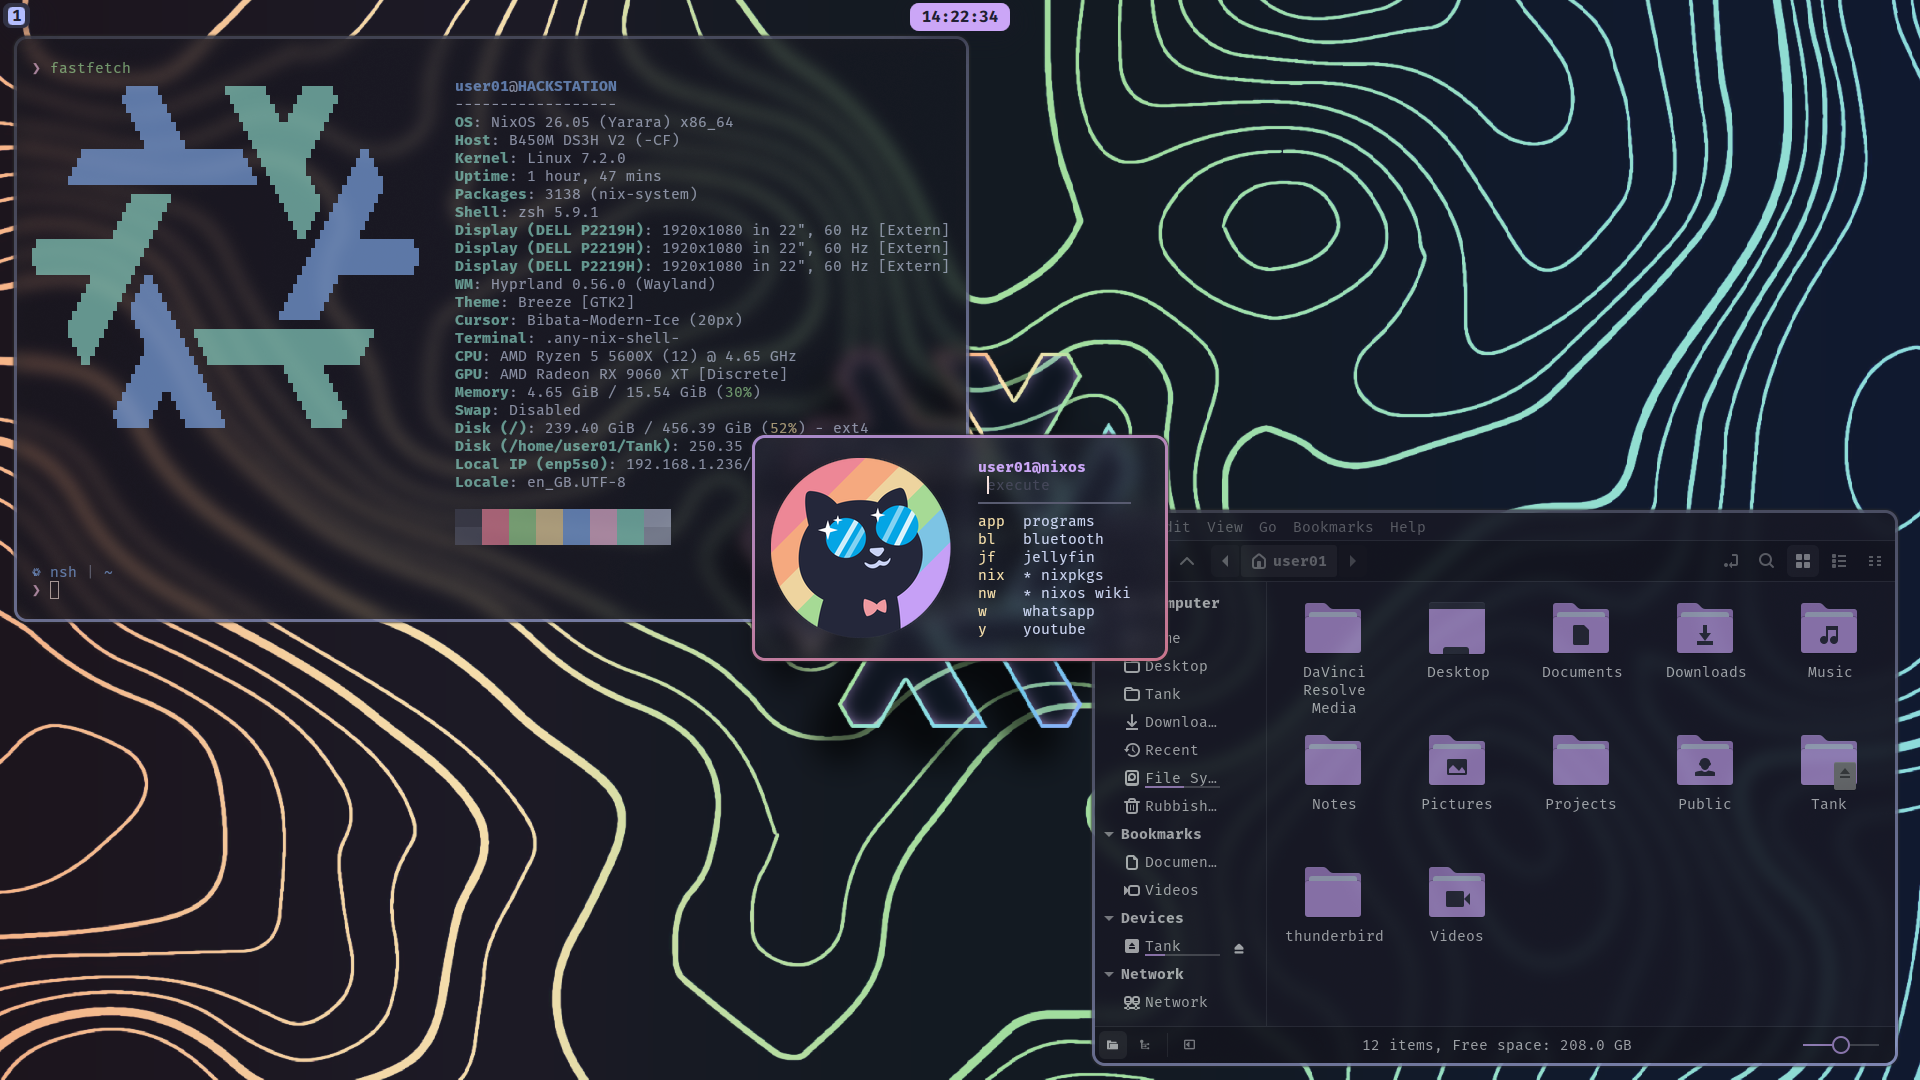Open the Go menu
Viewport: 1920px width, 1080px height.
pyautogui.click(x=1268, y=527)
